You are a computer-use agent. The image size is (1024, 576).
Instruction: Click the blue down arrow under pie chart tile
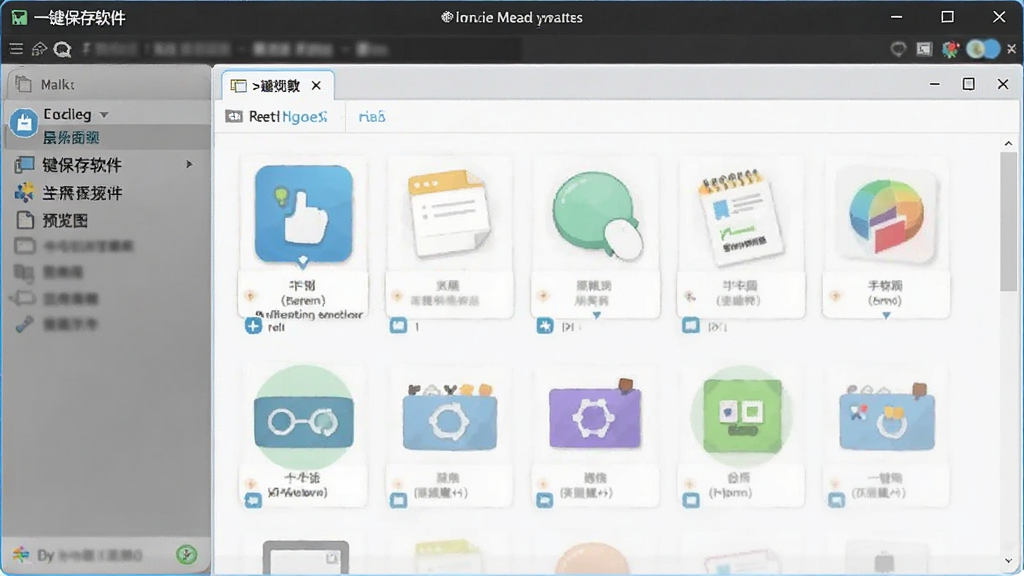[x=886, y=315]
